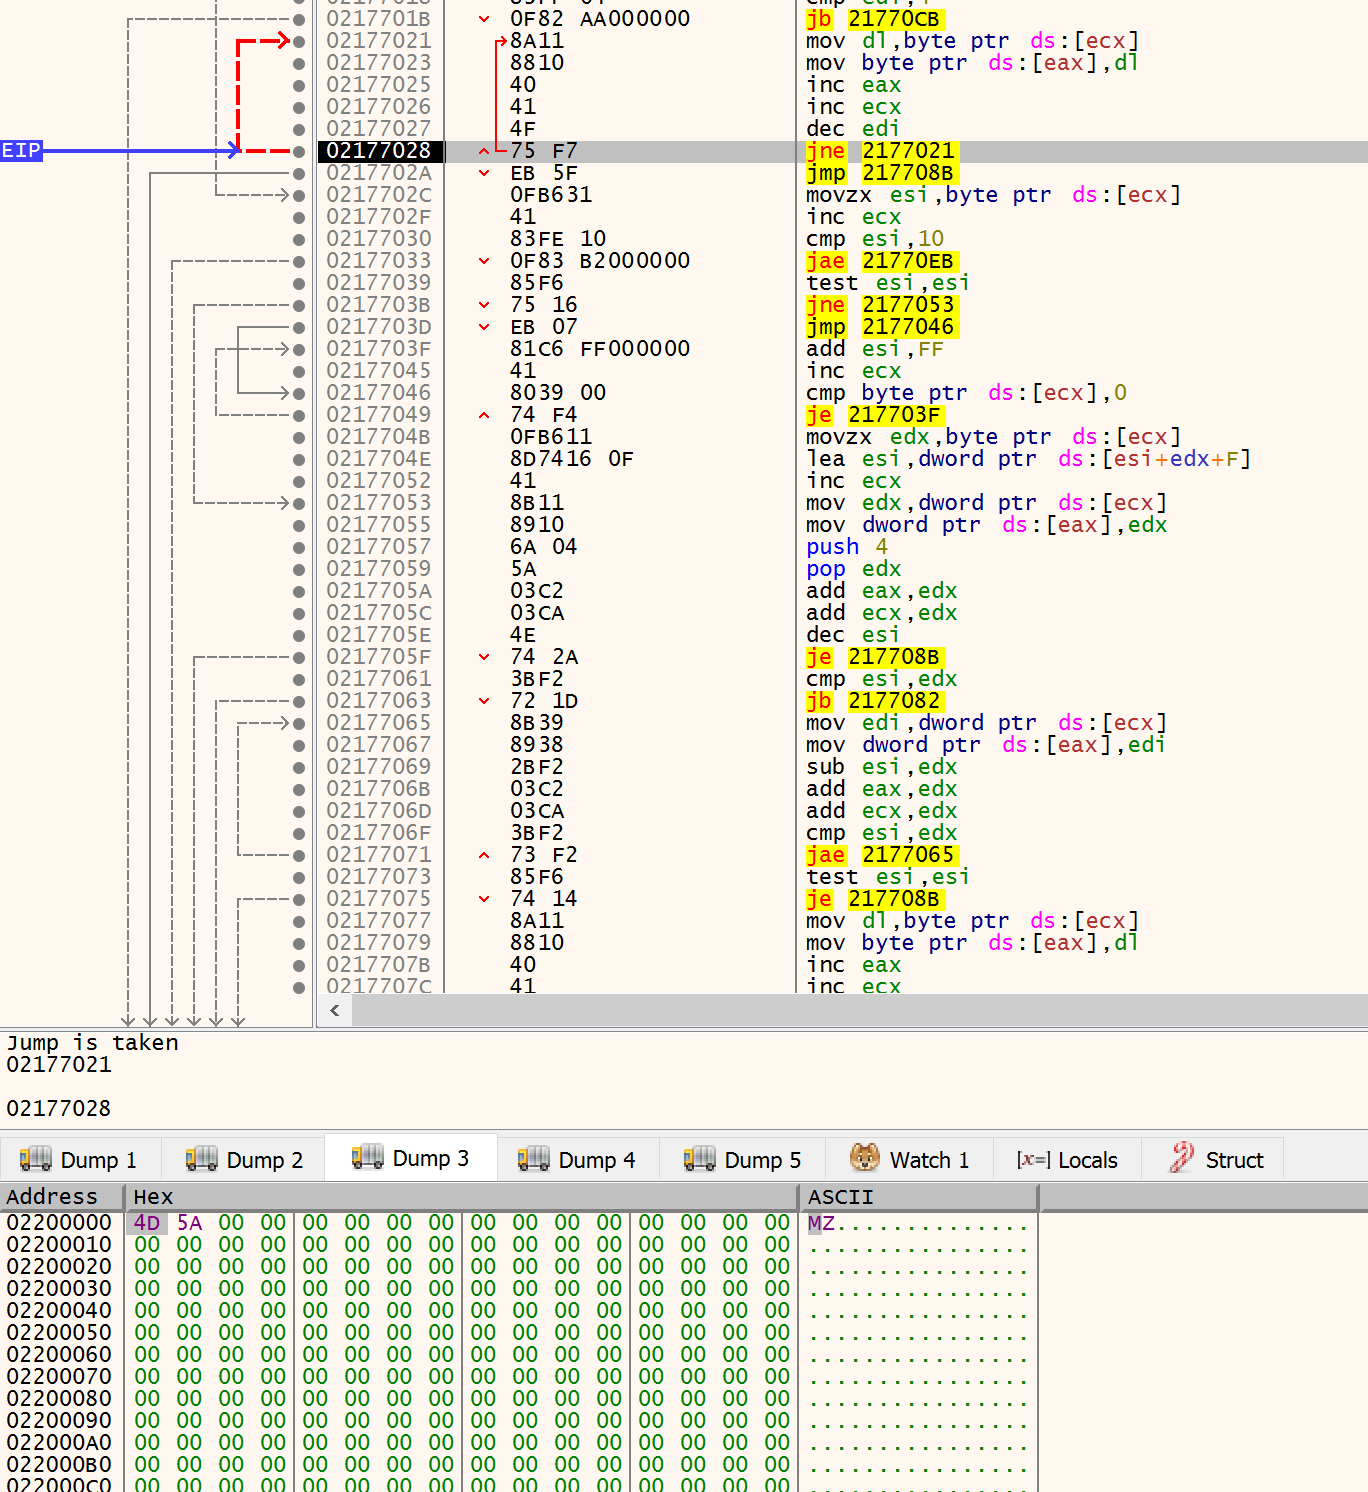Screen dimensions: 1368x1492
Task: Select address 02177030 in disassembly
Action: (379, 239)
